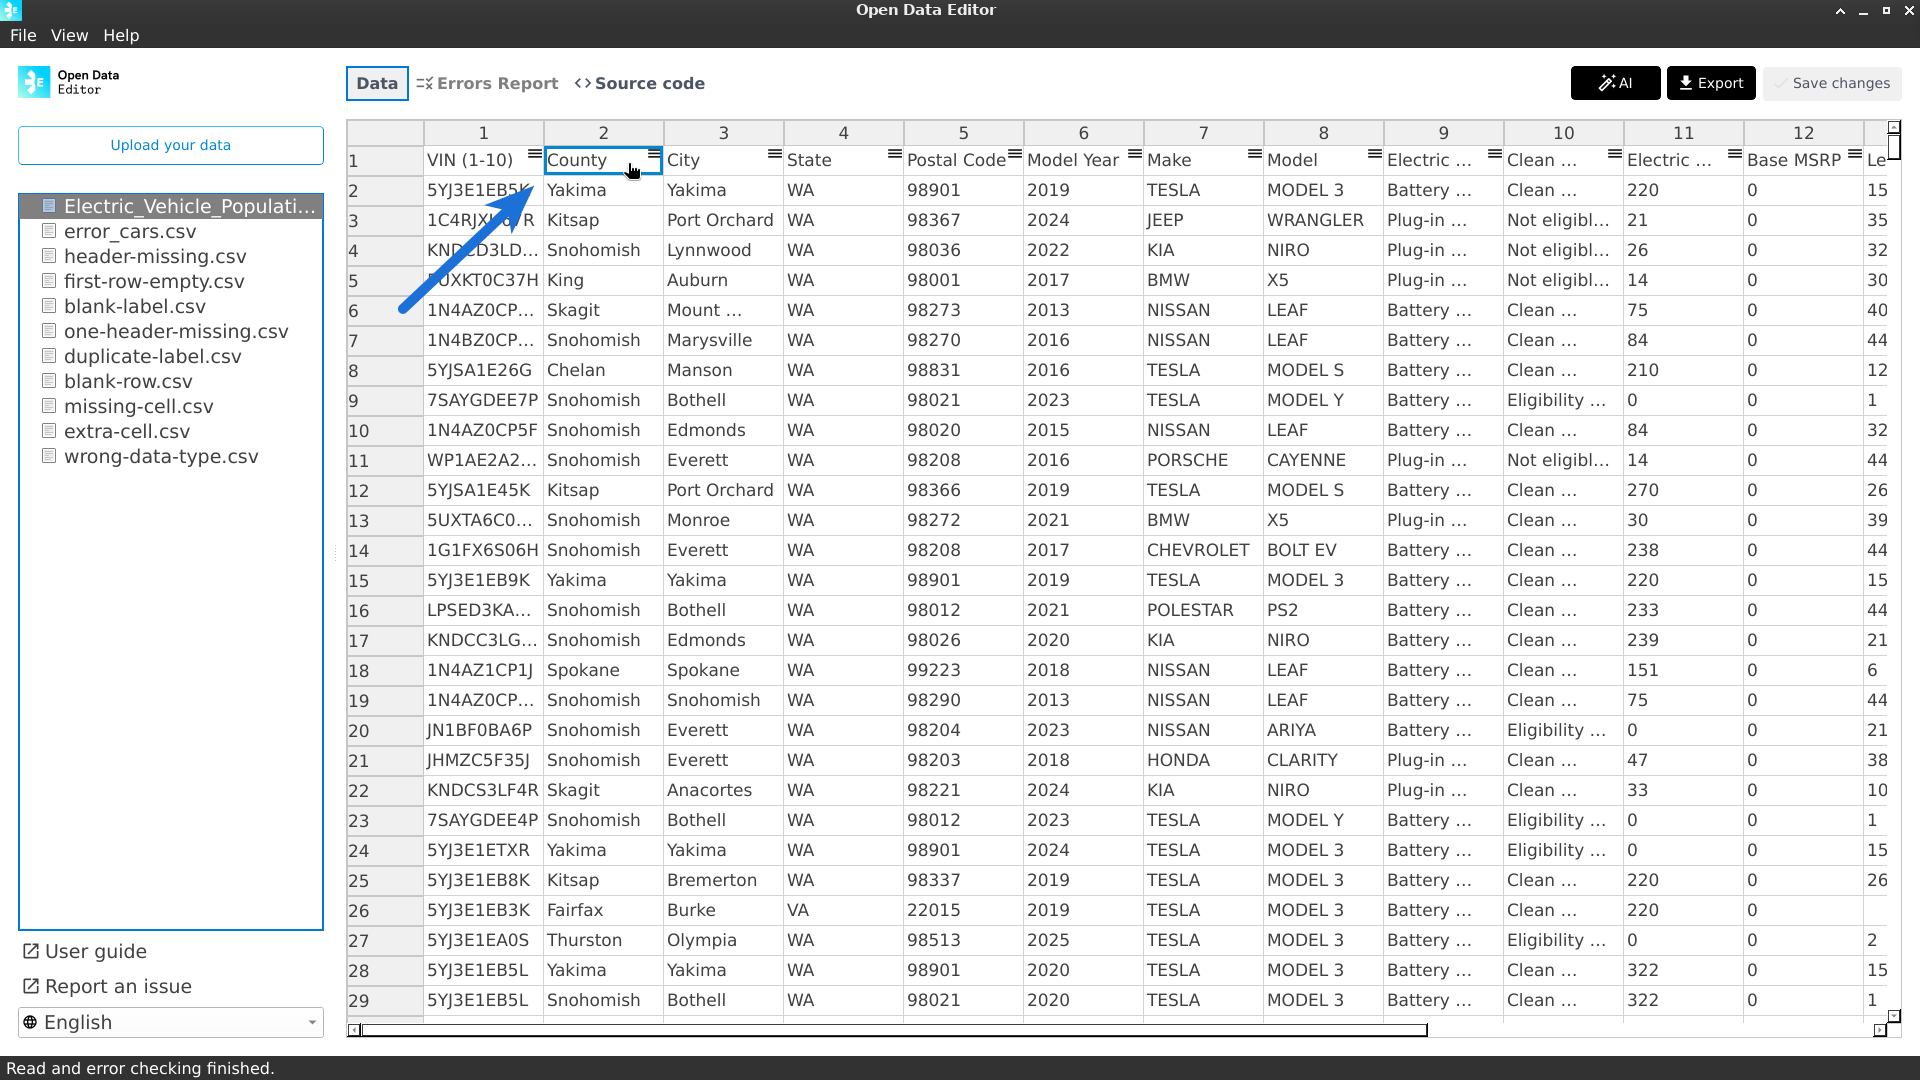
Task: Click the globe icon in the language selector
Action: point(31,1022)
